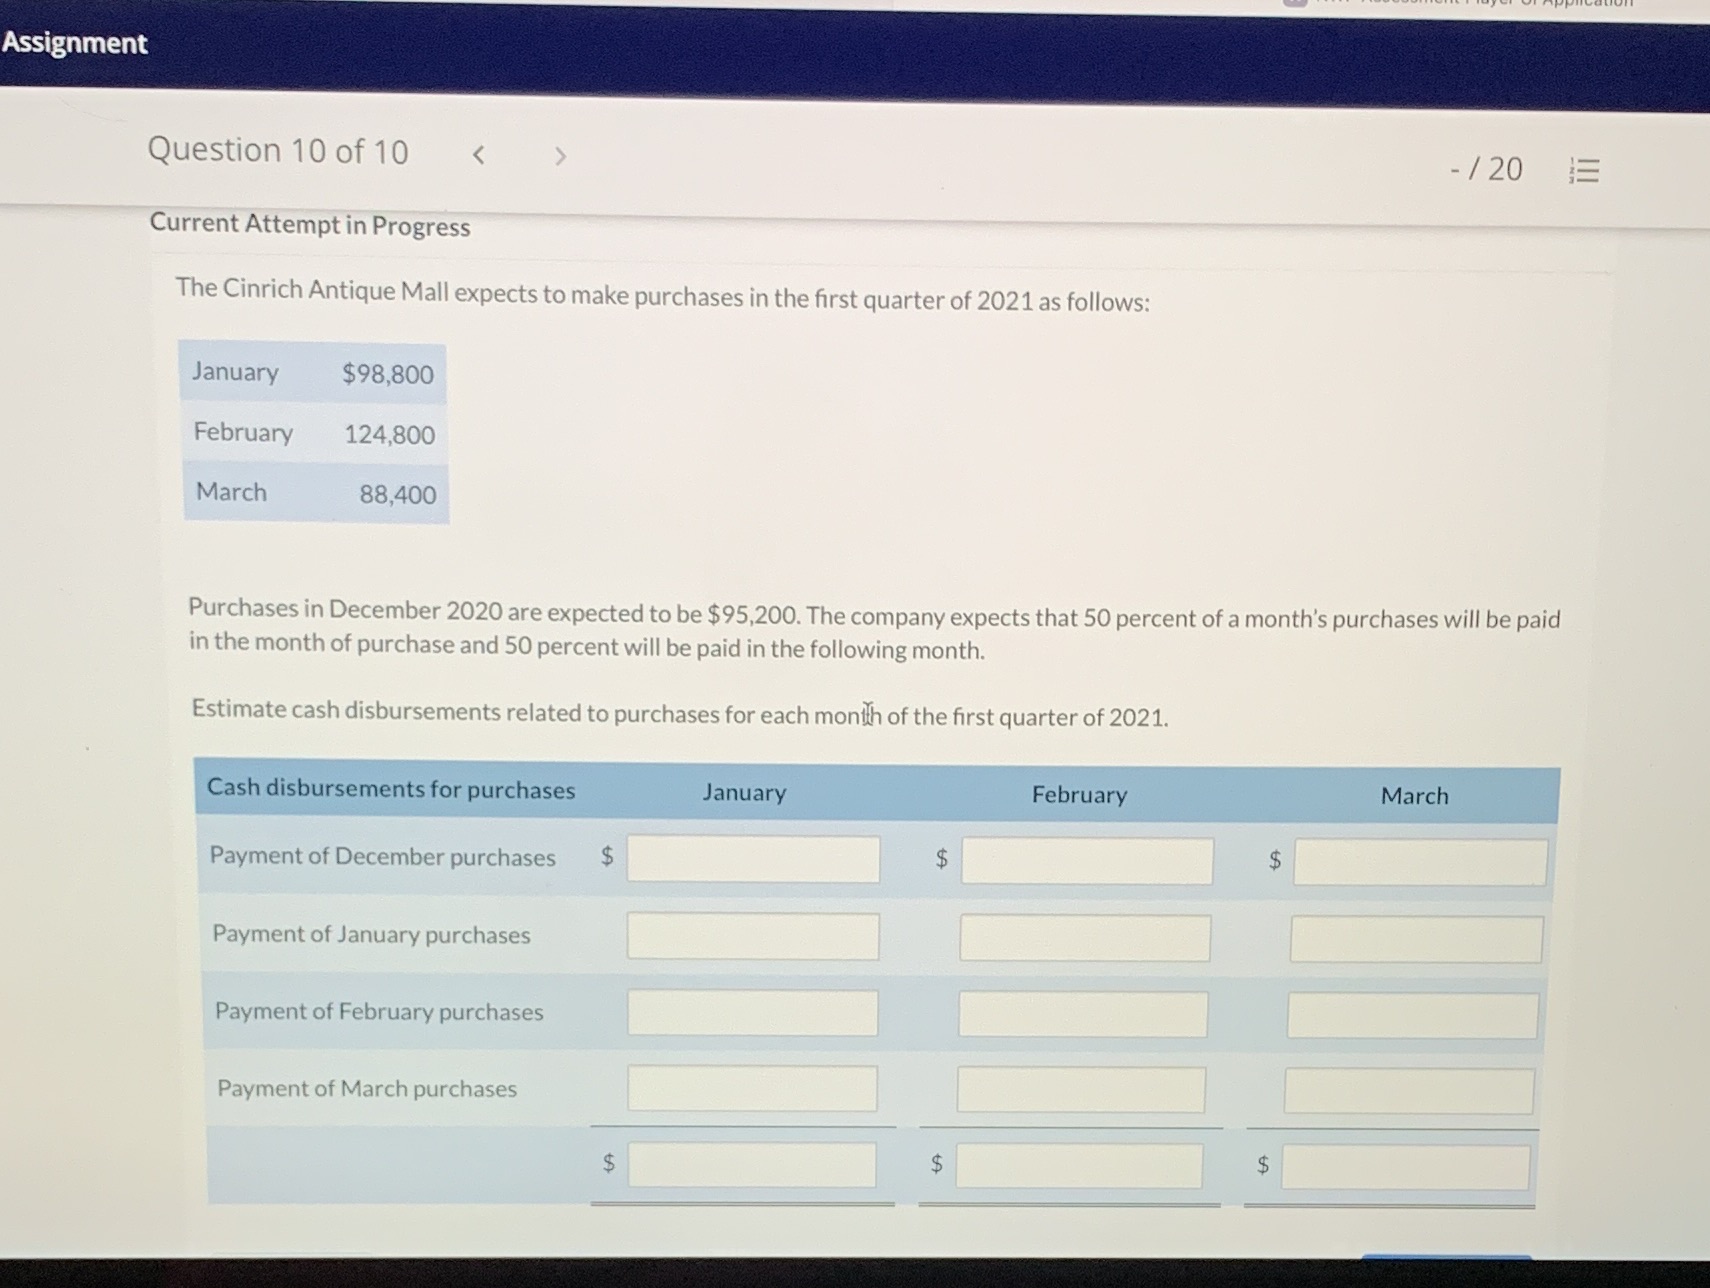Click February field for January purchases payment
1710x1288 pixels.
pos(1085,938)
